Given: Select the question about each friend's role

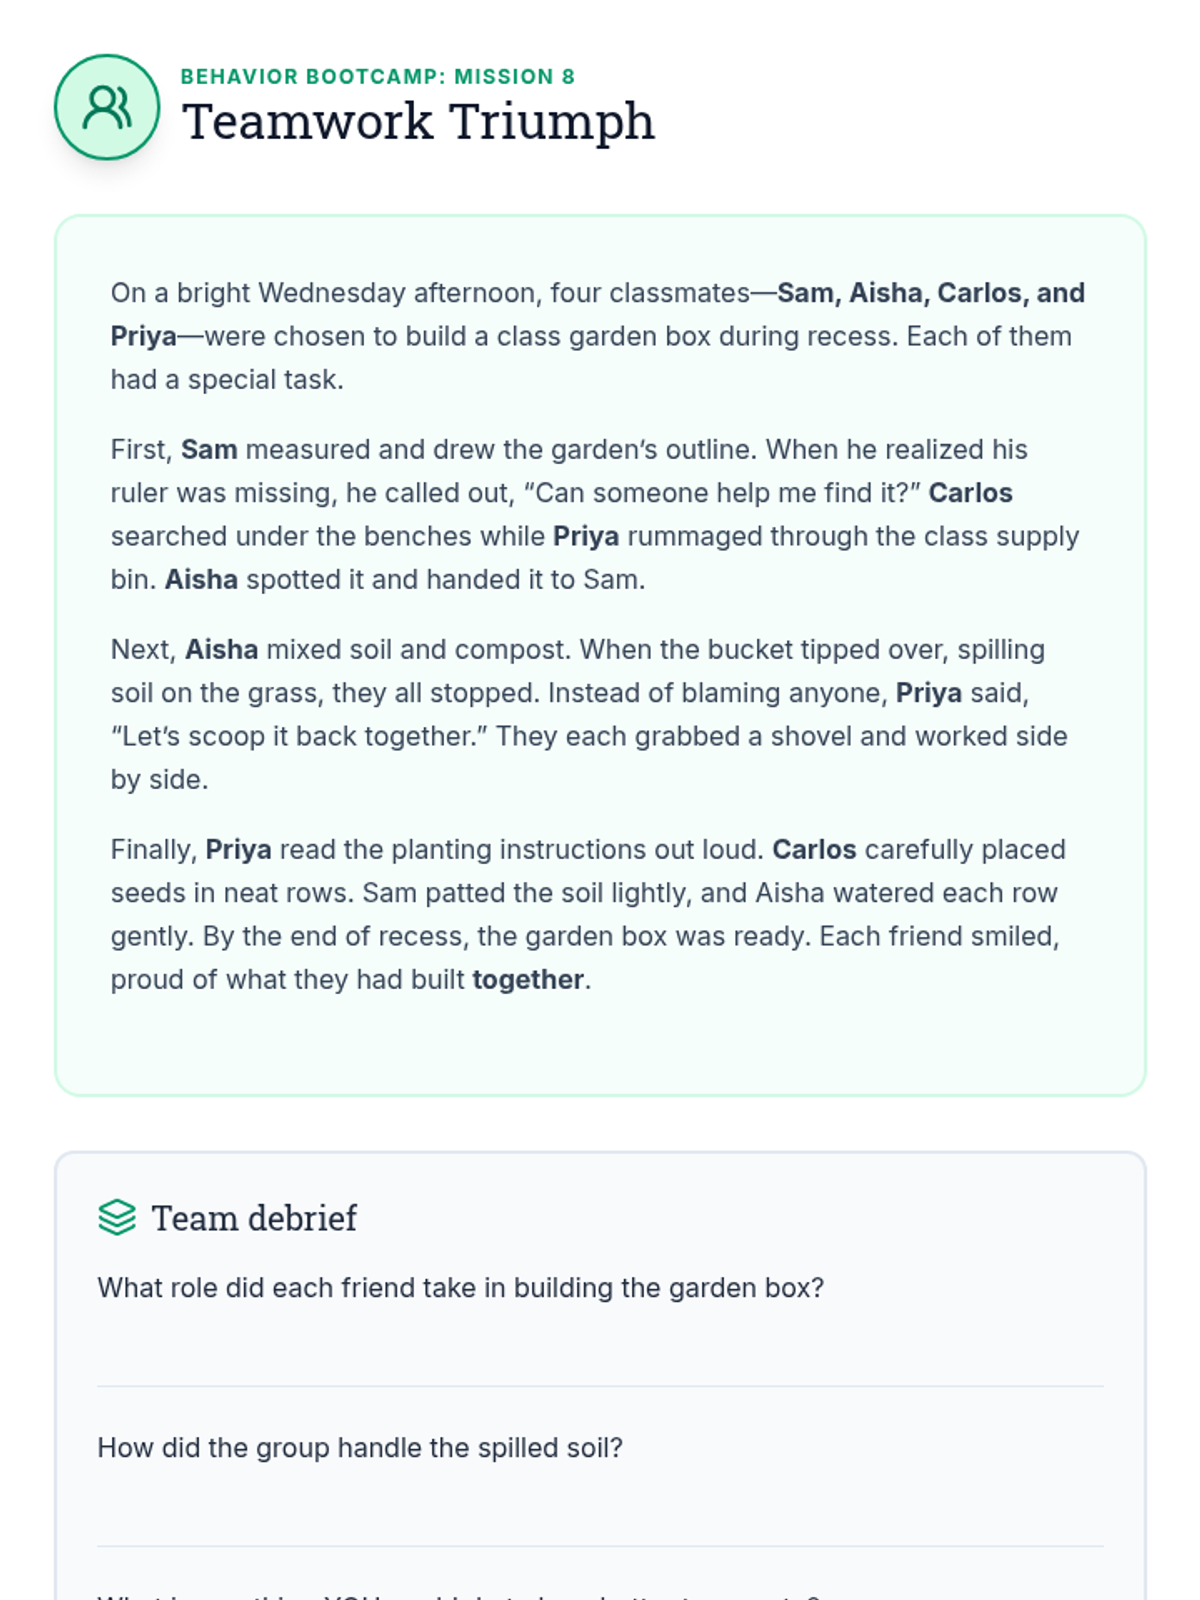Looking at the screenshot, I should pos(460,1288).
